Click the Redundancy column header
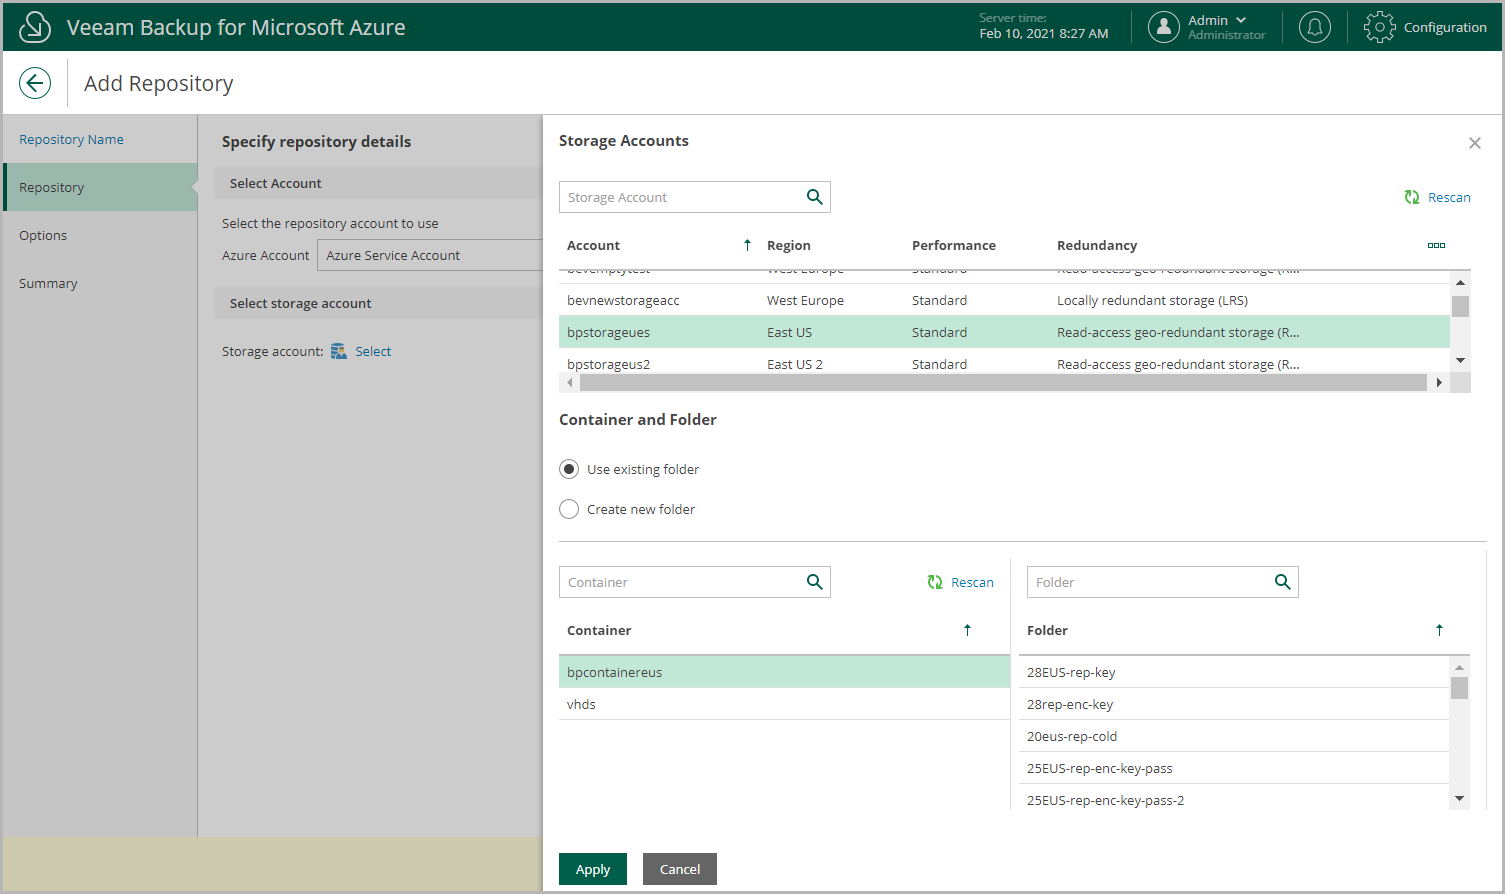Image resolution: width=1505 pixels, height=894 pixels. pyautogui.click(x=1097, y=245)
